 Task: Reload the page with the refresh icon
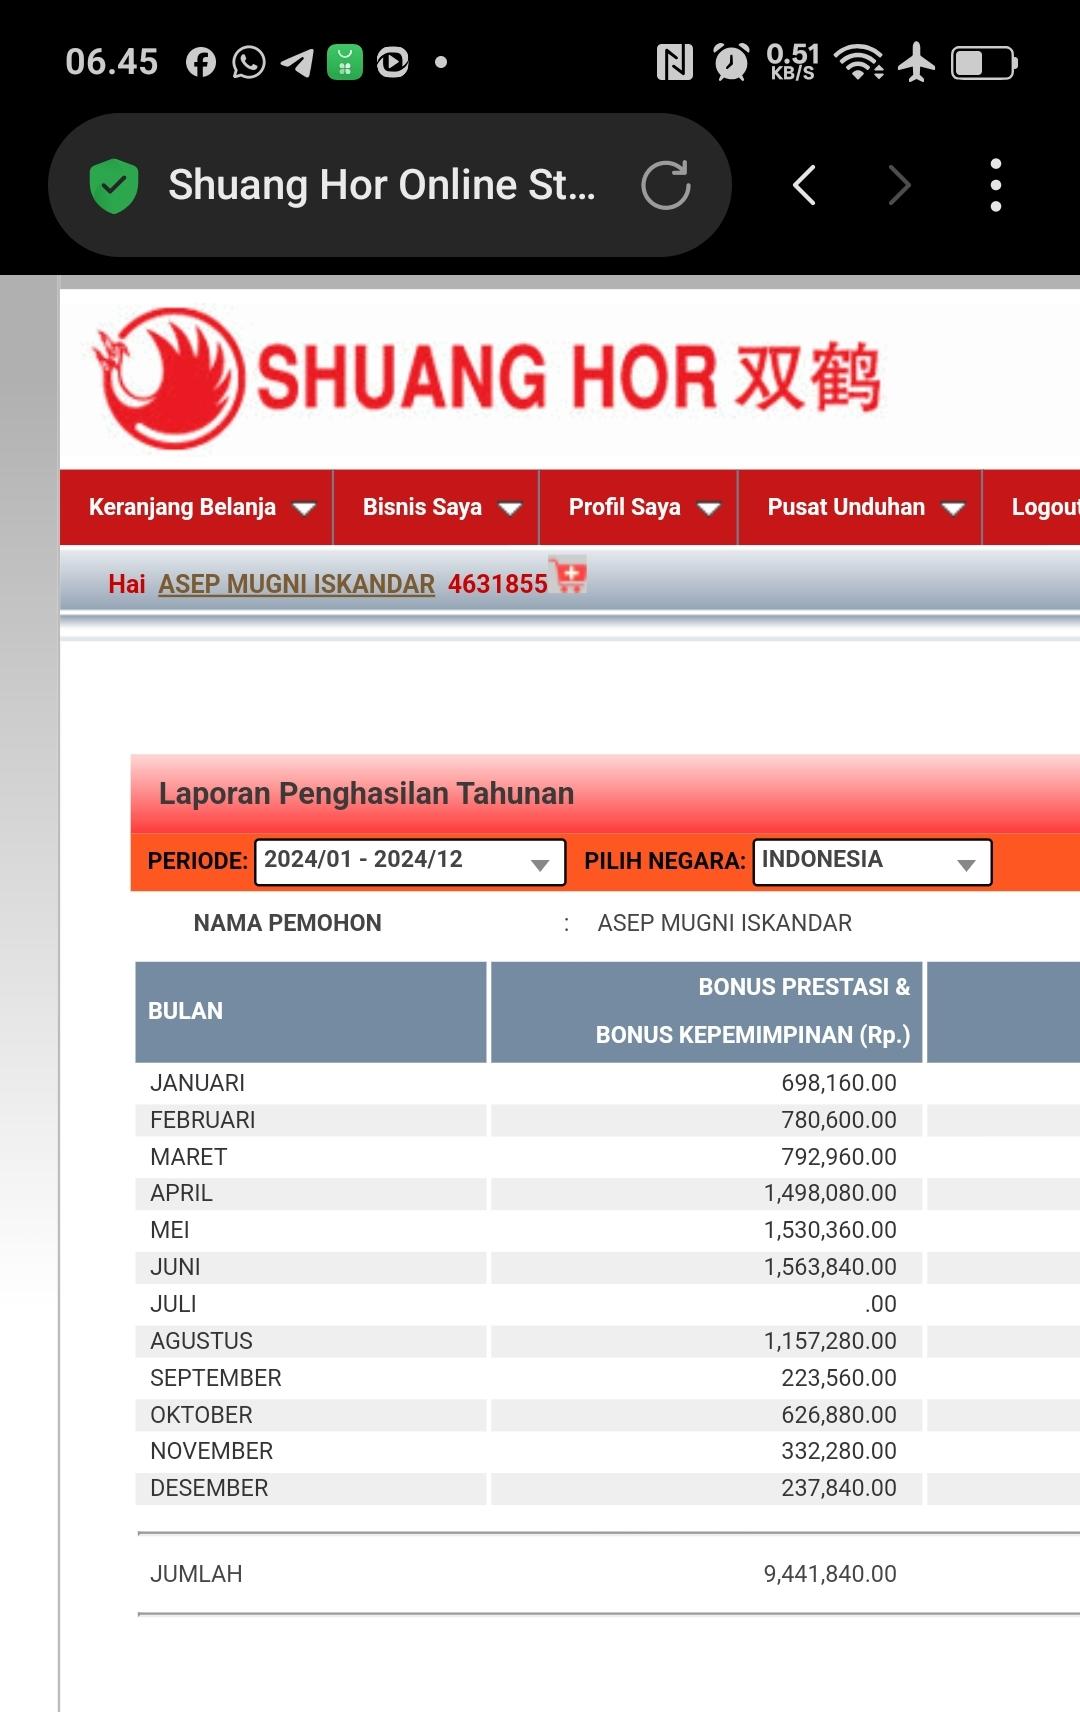point(666,185)
